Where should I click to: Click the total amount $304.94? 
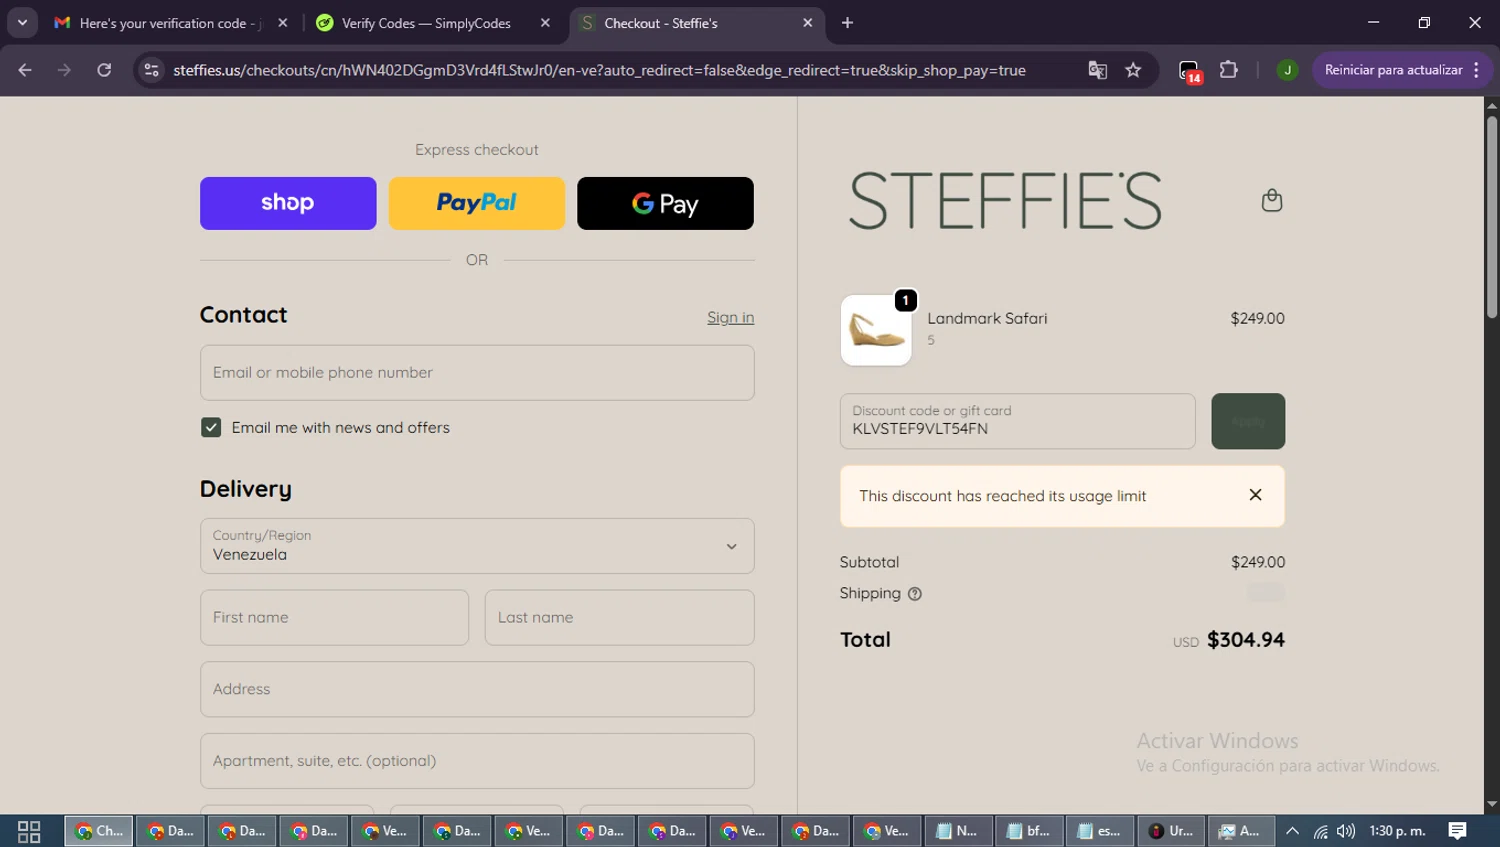pyautogui.click(x=1246, y=640)
